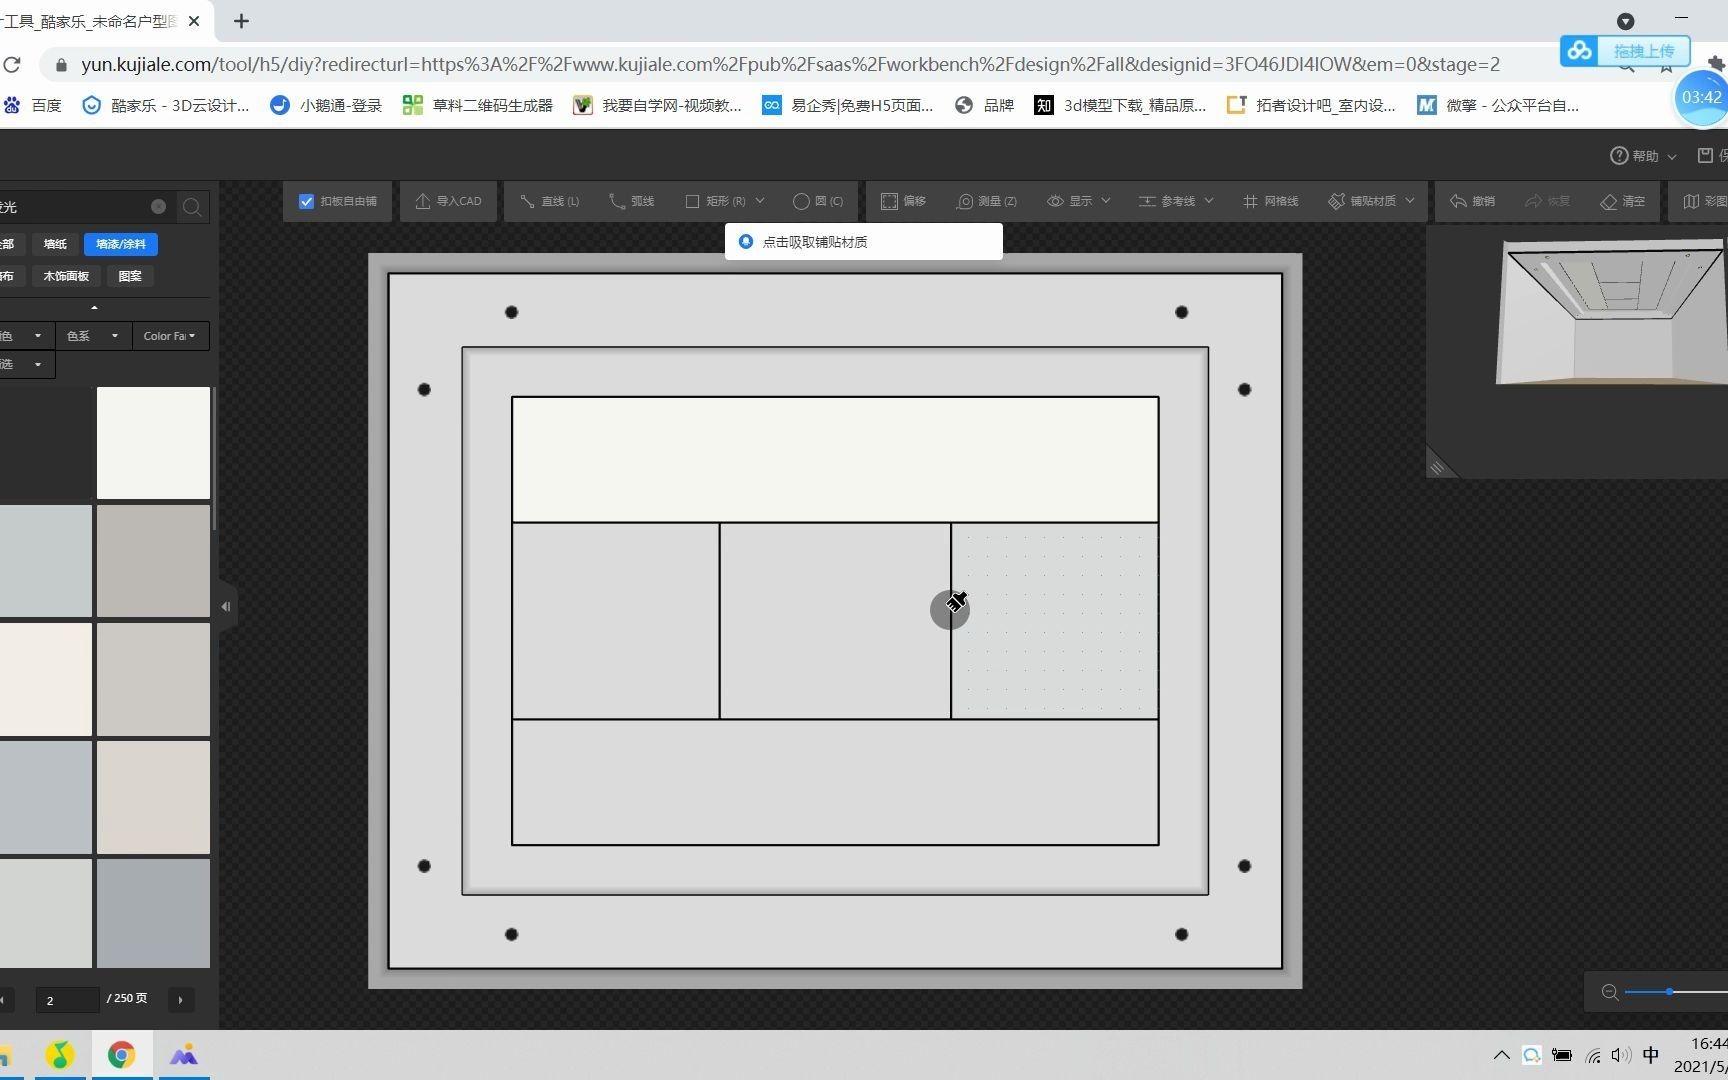Select the 偏移 offset tool
Viewport: 1728px width, 1080px height.
(903, 201)
